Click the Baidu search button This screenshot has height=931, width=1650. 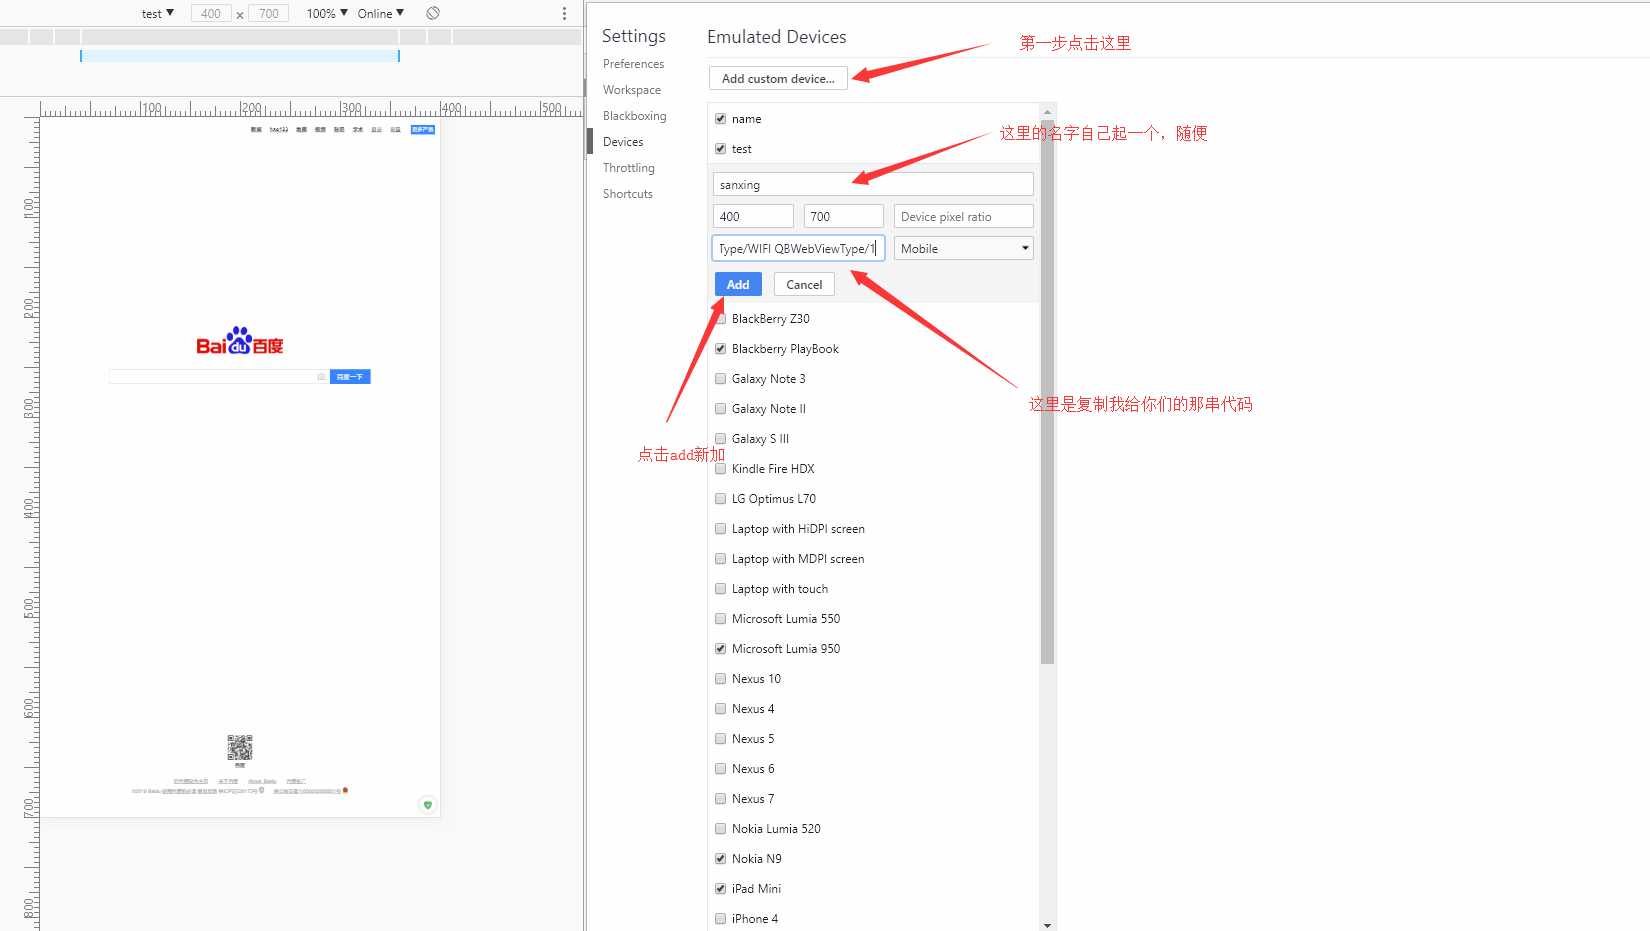350,376
